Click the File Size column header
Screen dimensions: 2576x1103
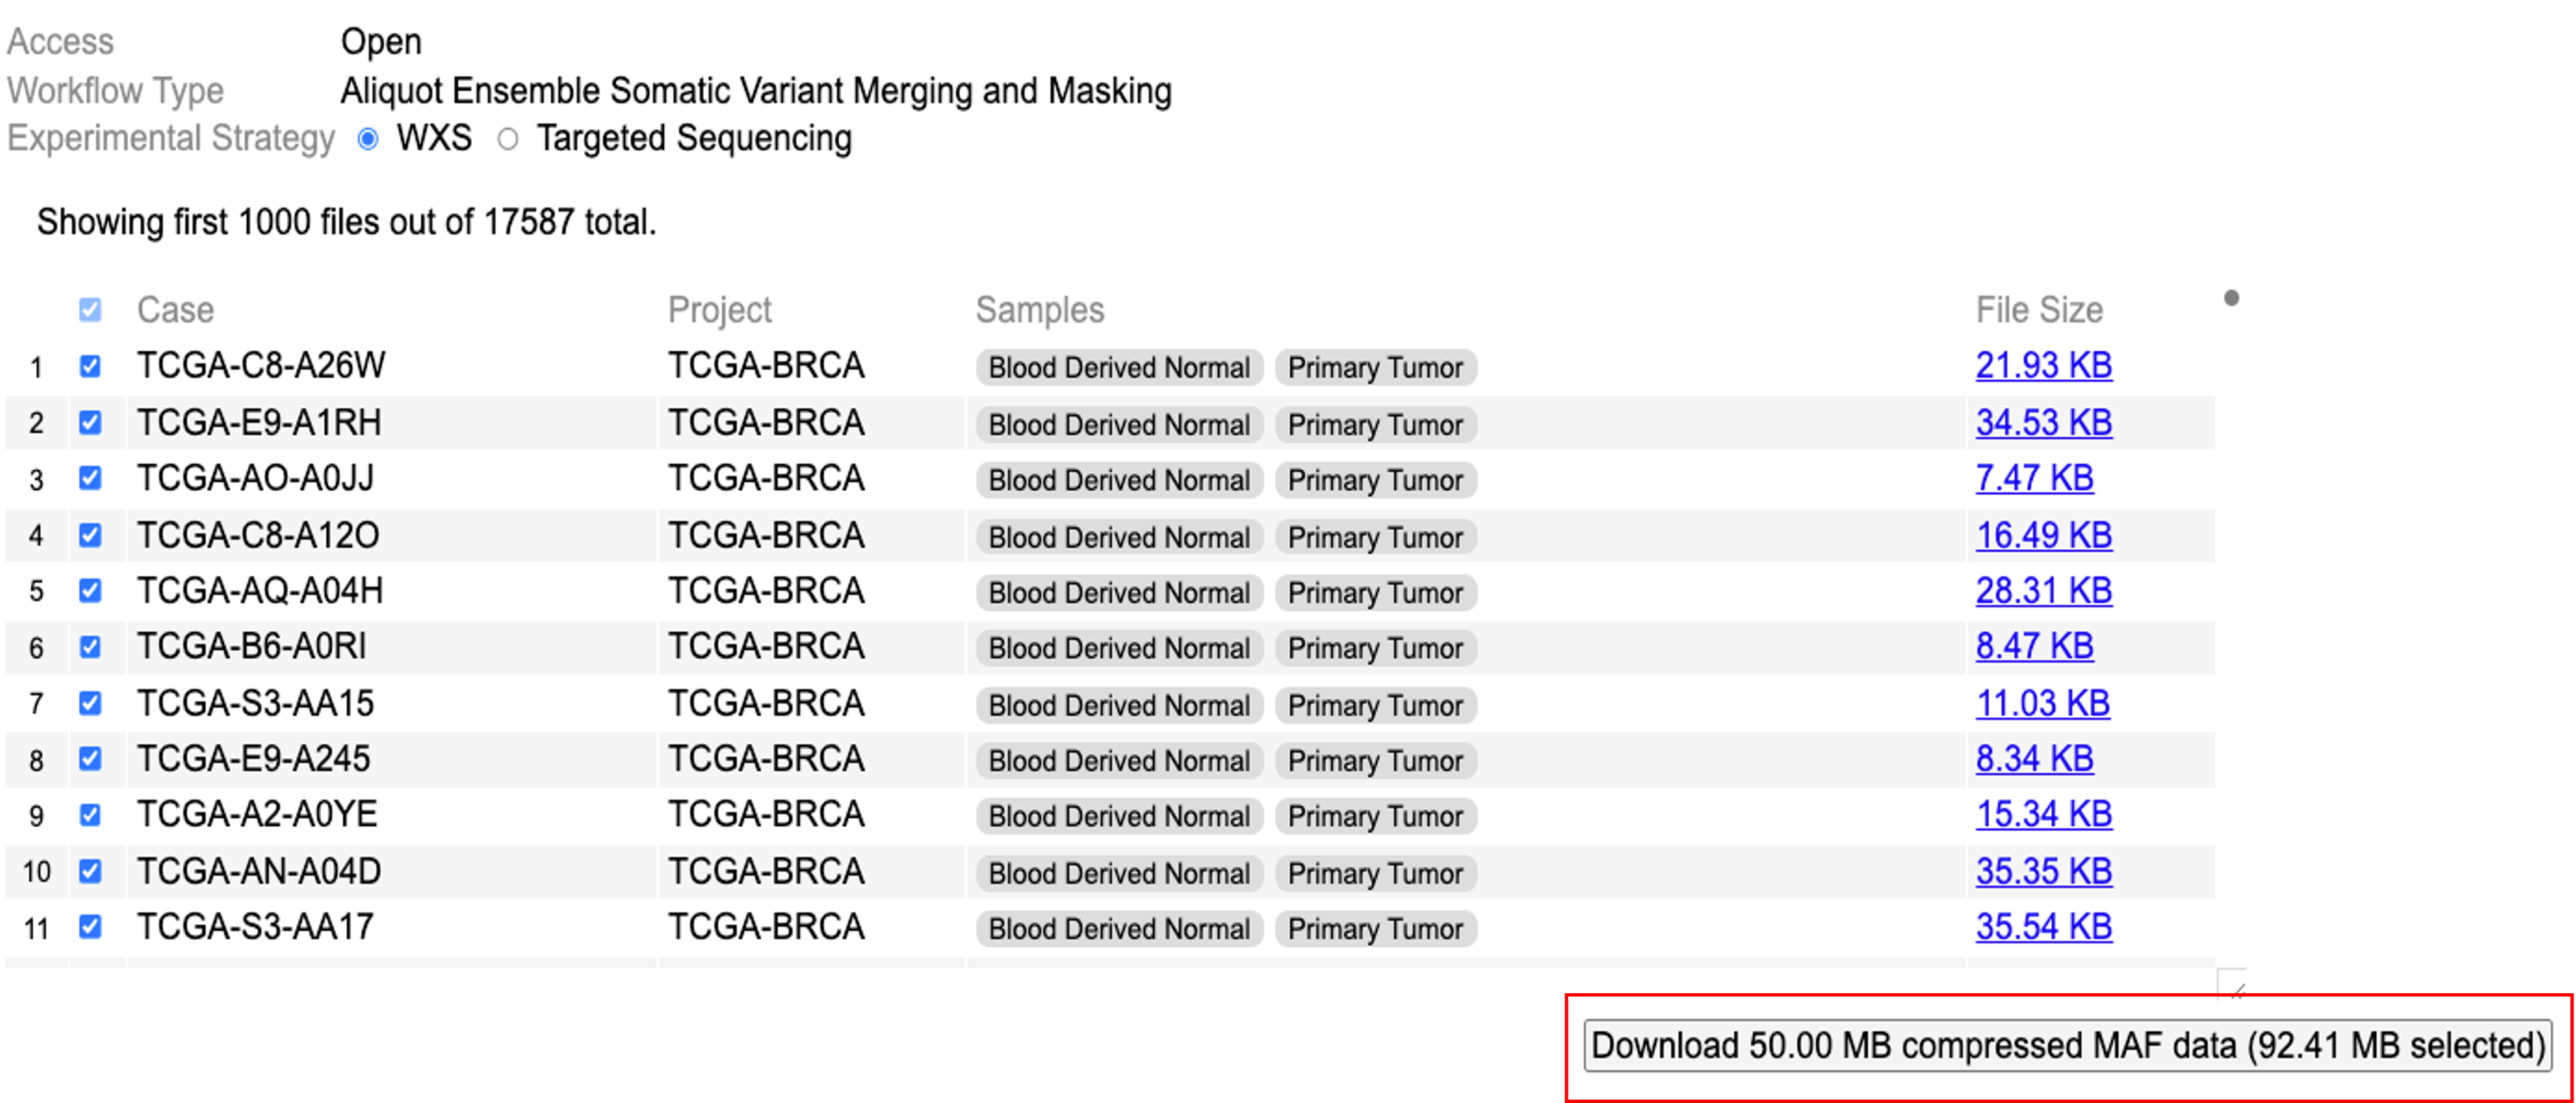point(2038,310)
